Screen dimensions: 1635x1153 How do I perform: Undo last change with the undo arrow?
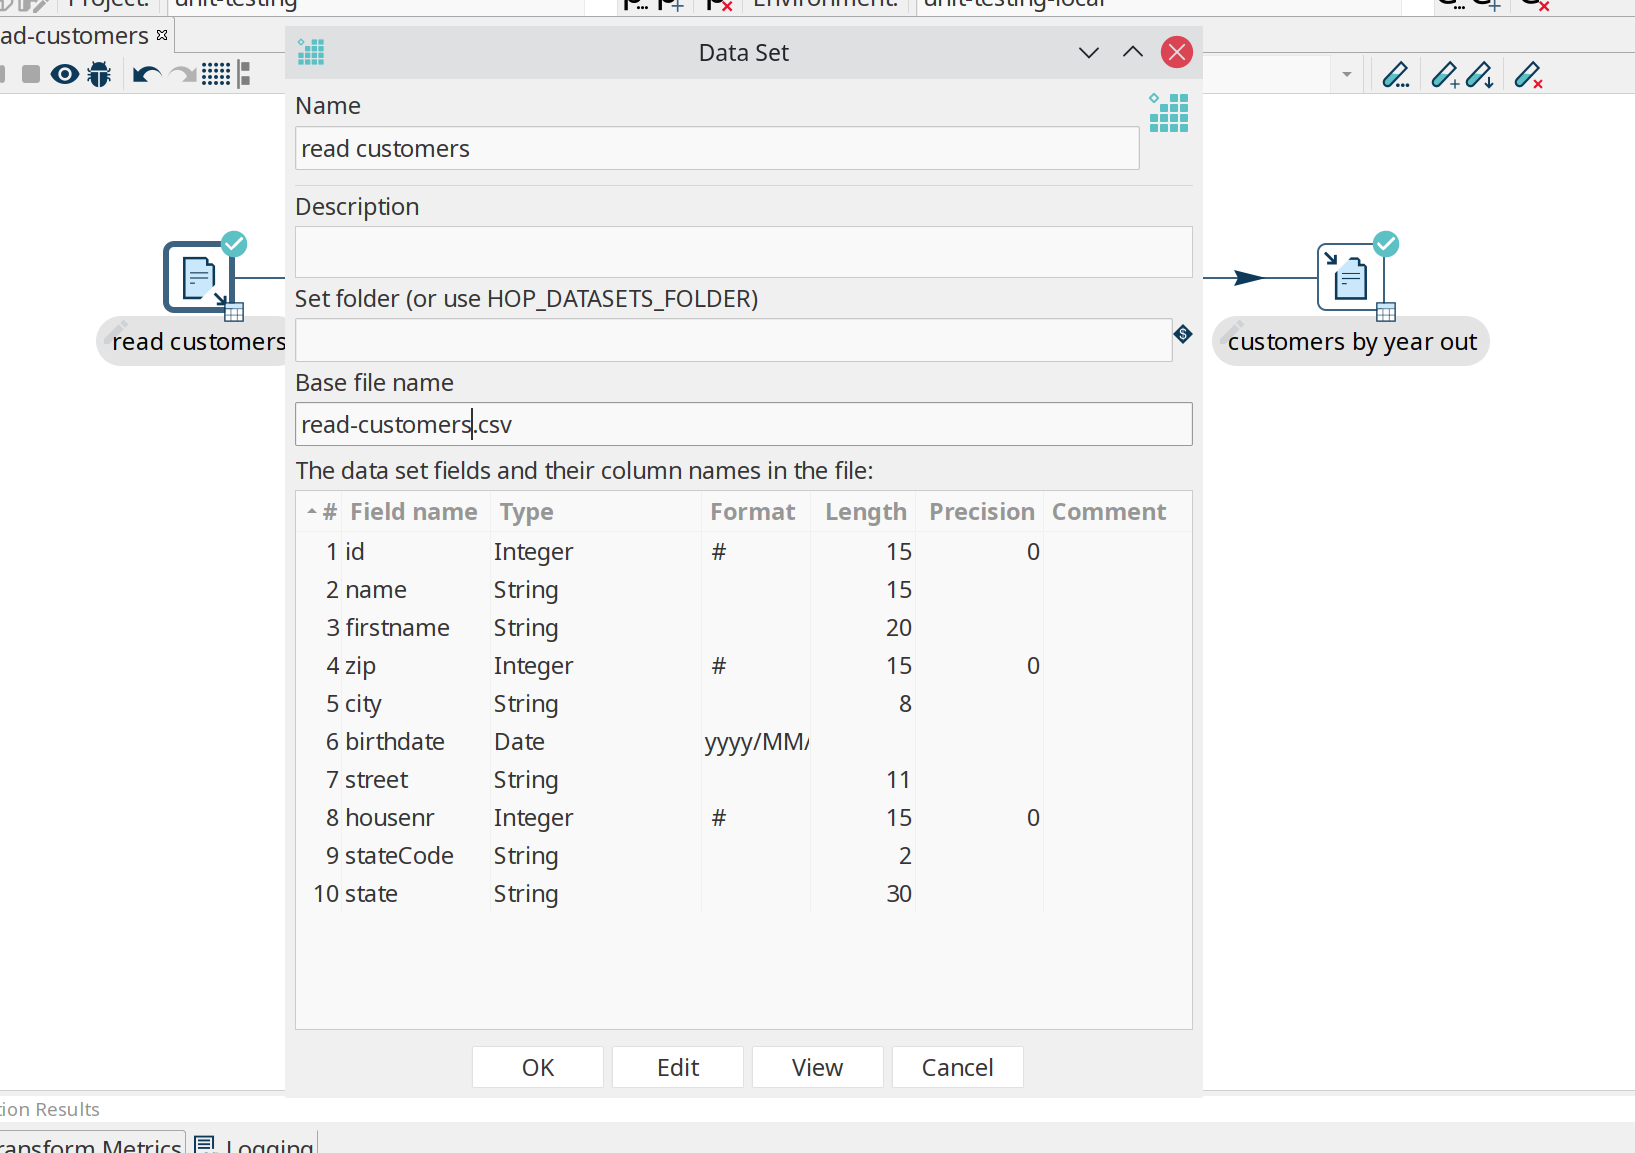click(146, 75)
